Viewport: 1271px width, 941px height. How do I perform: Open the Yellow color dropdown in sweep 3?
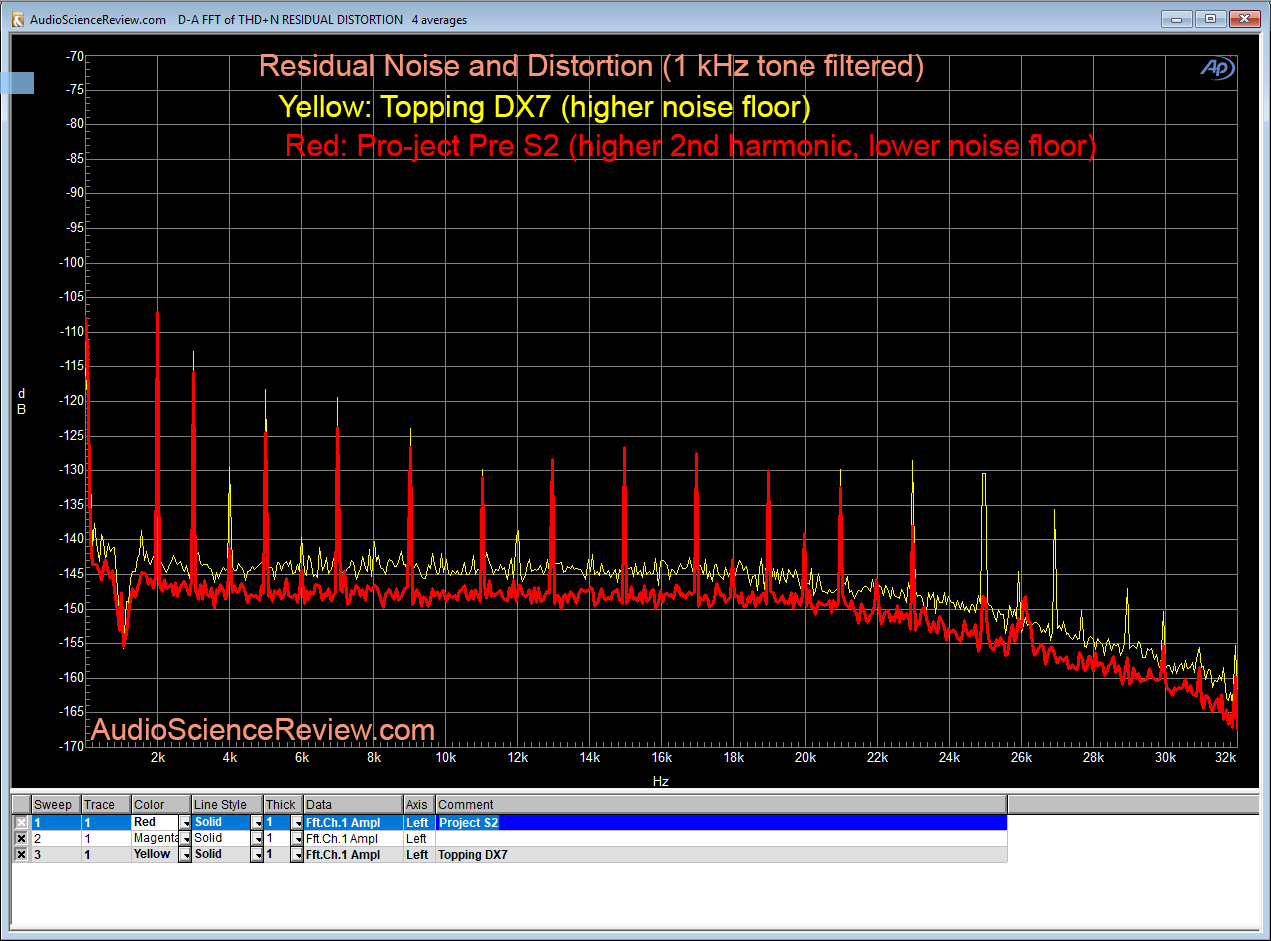tap(185, 854)
